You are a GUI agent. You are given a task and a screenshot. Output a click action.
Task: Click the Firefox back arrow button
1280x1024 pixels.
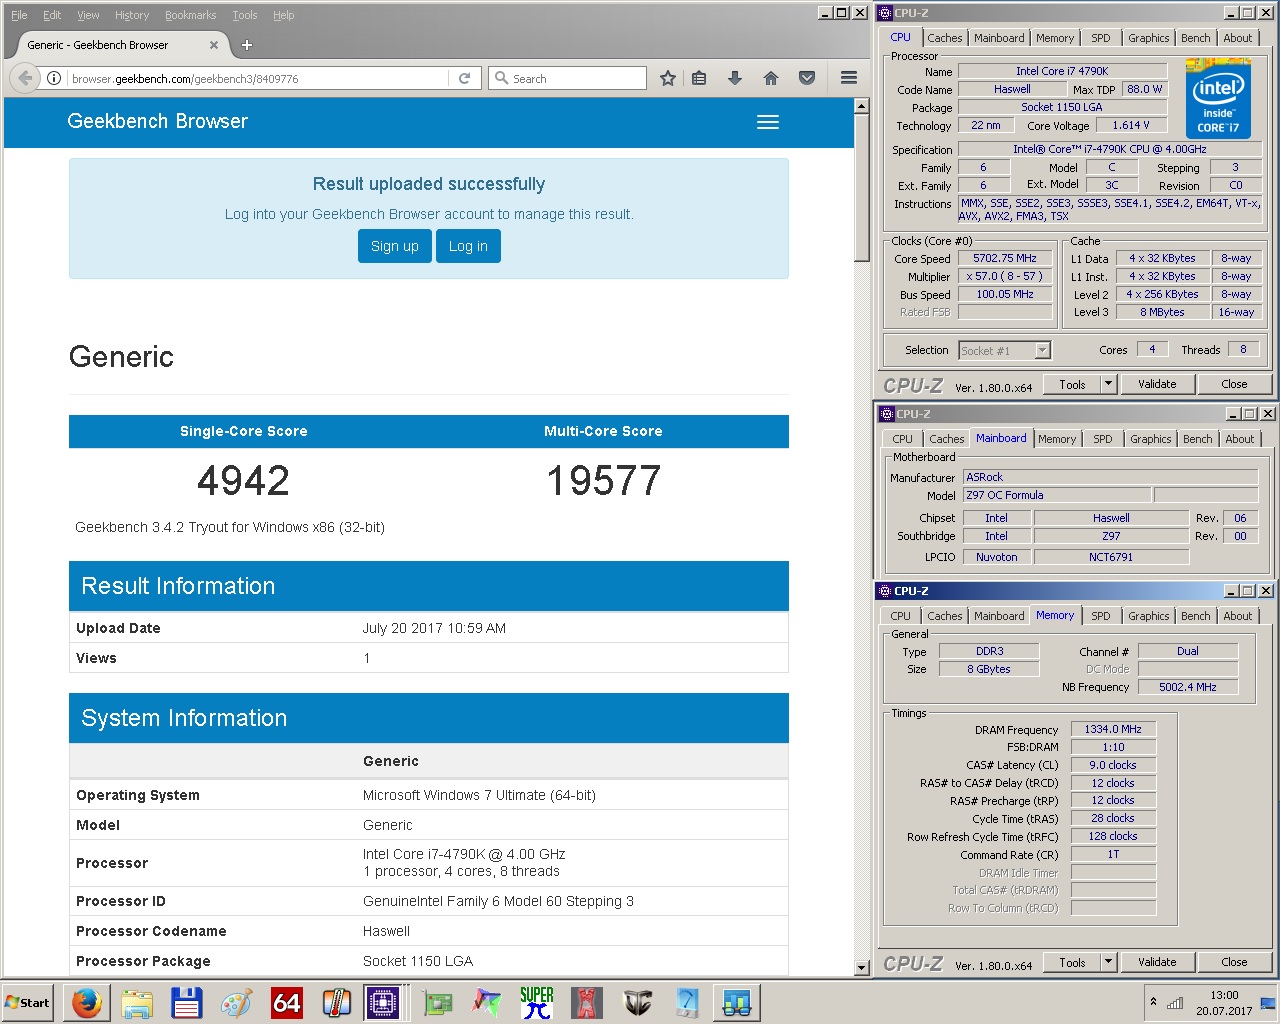coord(25,78)
